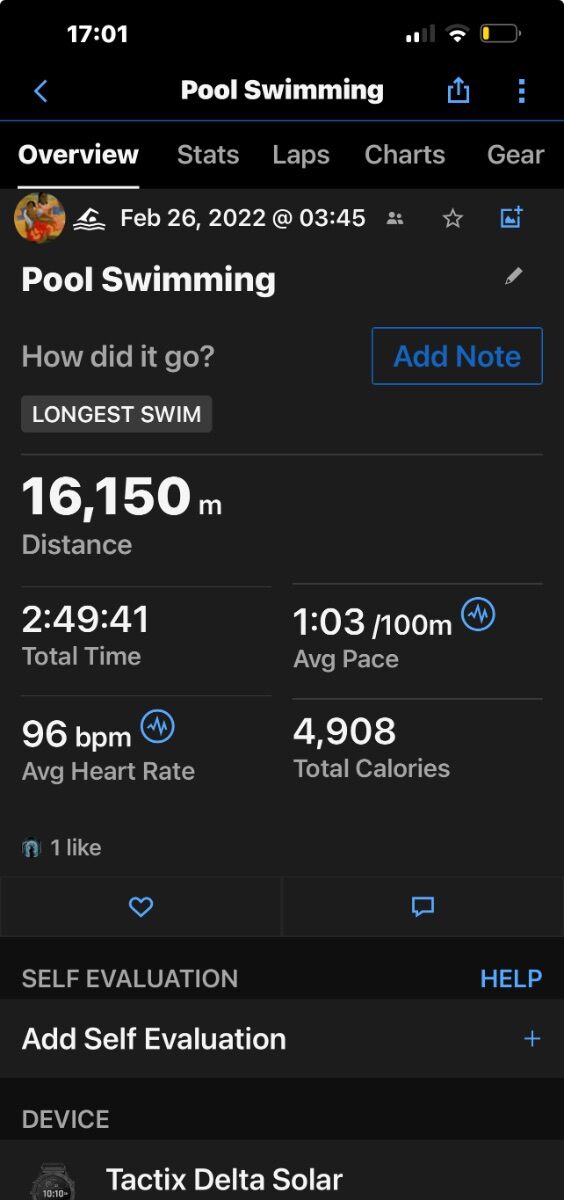Tap the add photo icon
564x1200 pixels.
click(x=511, y=217)
